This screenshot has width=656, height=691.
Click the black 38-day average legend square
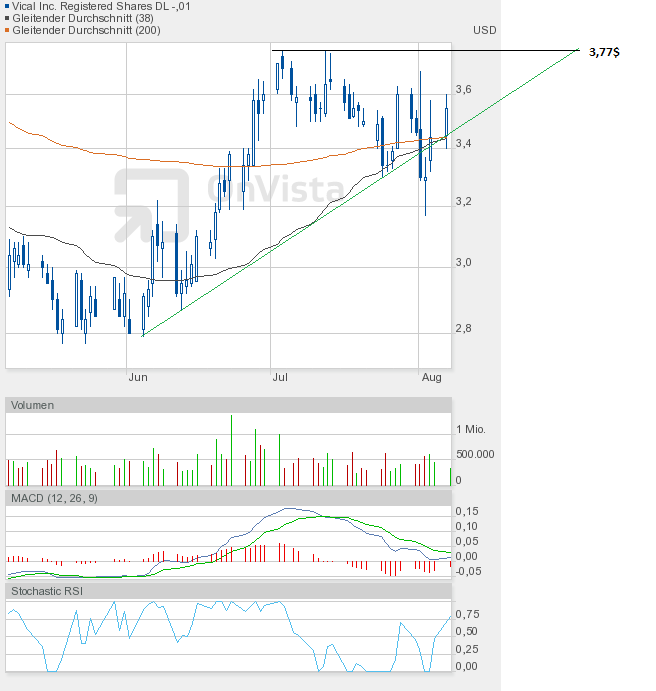pos(8,18)
